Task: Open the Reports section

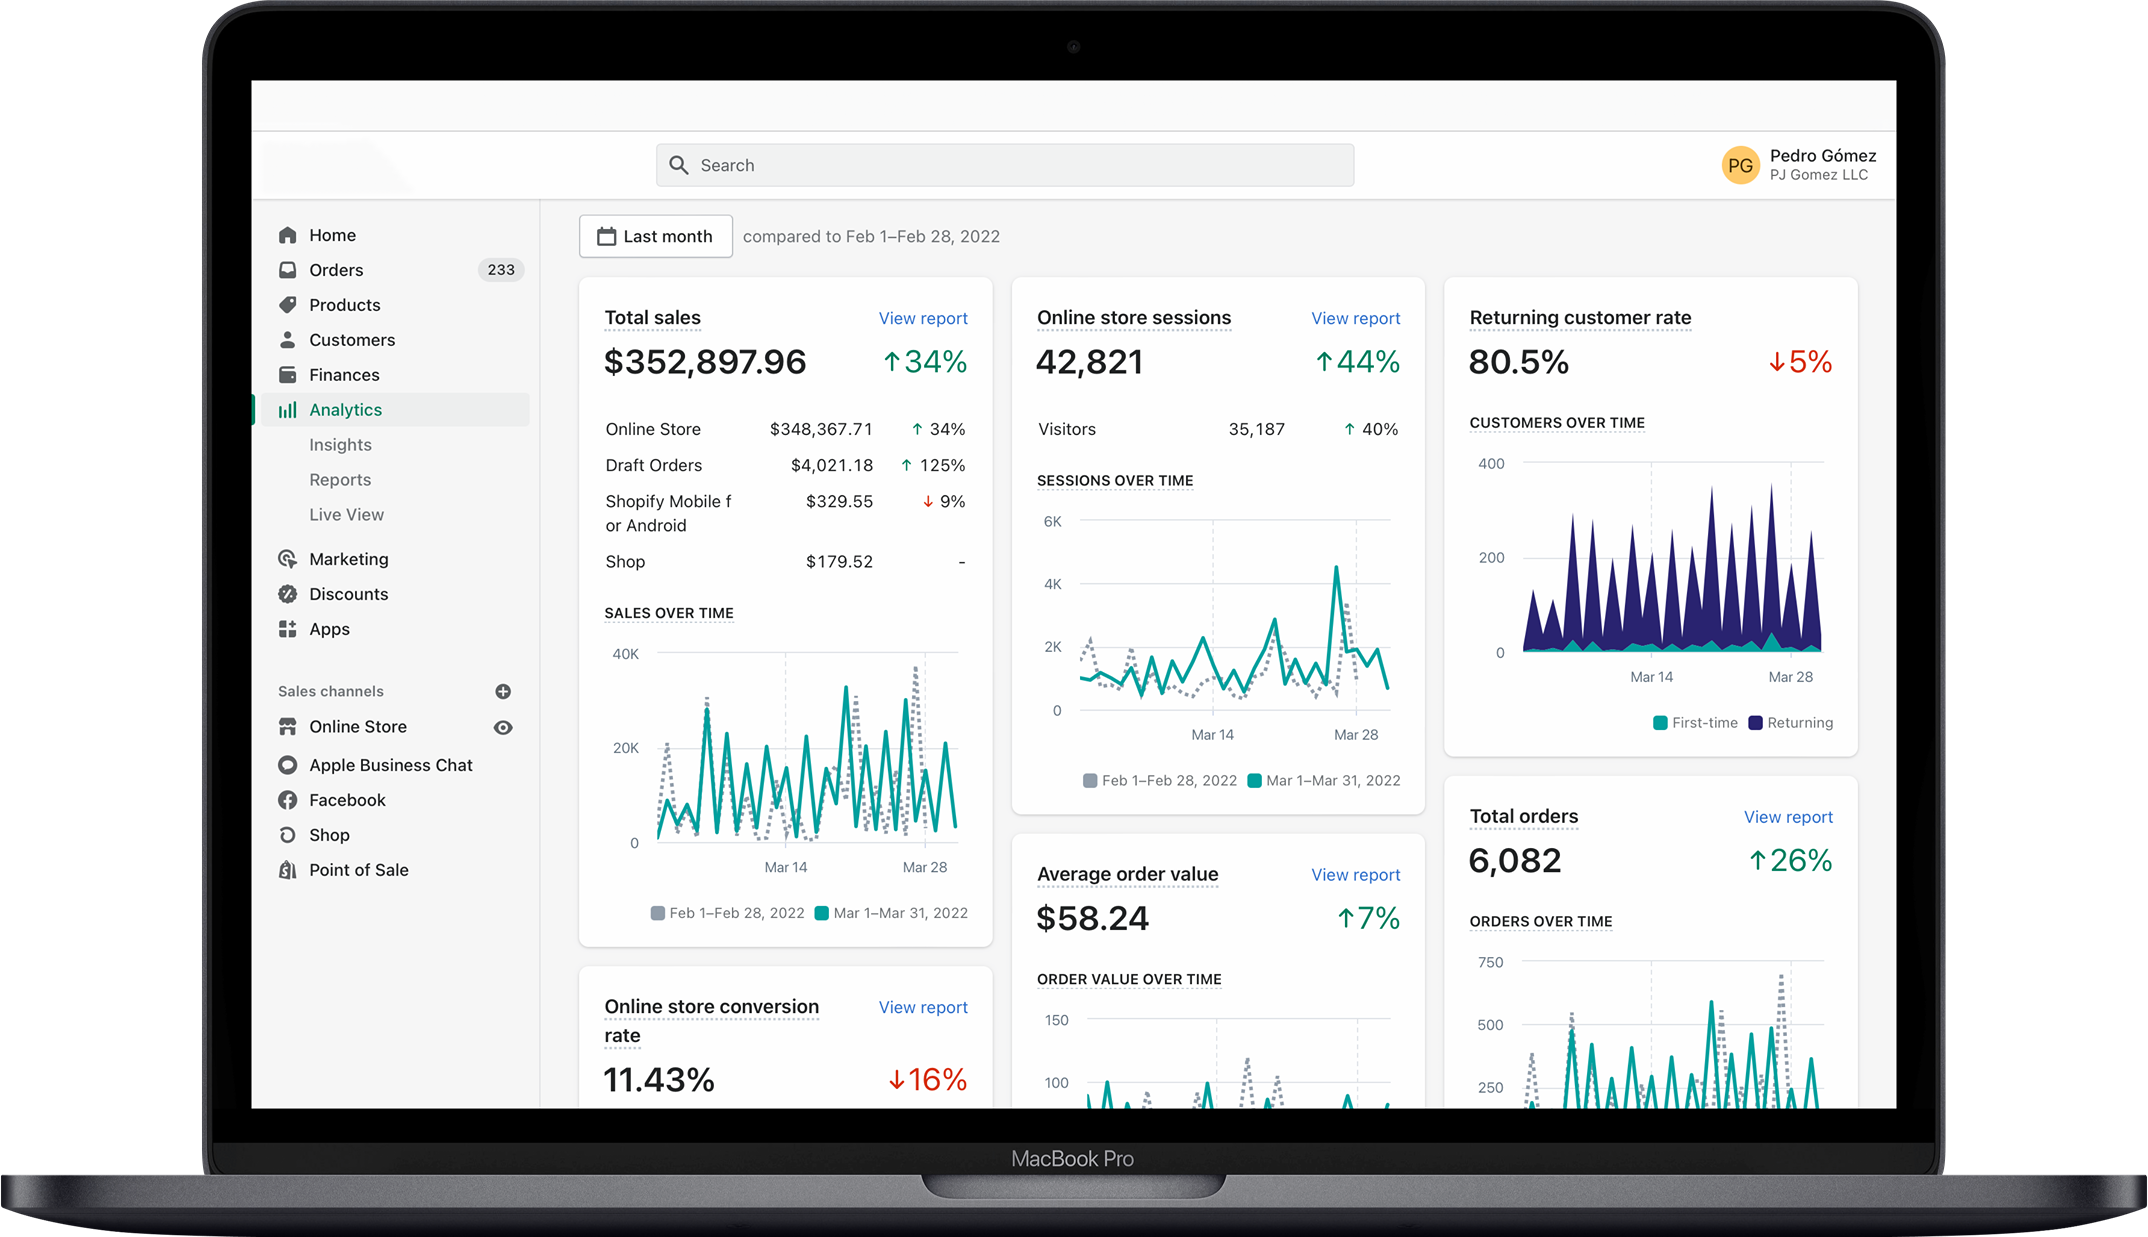Action: tap(340, 479)
